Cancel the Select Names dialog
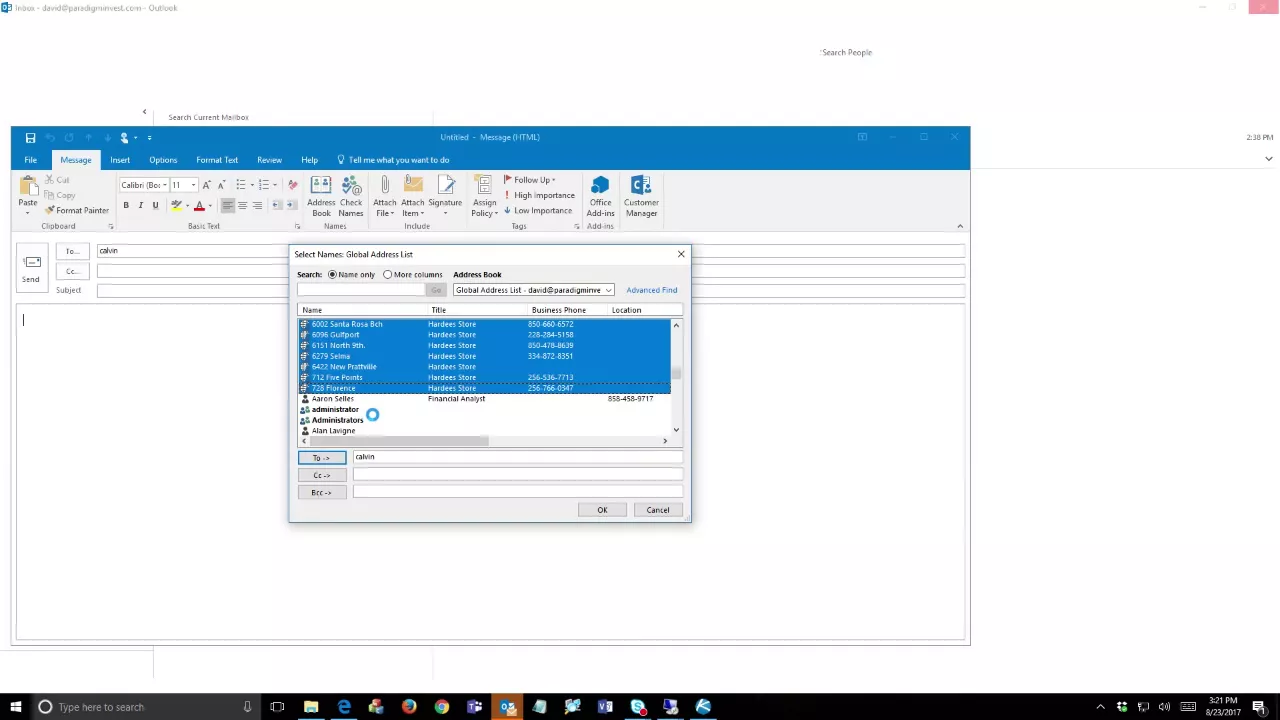Screen dimensions: 1280x720 click(658, 510)
